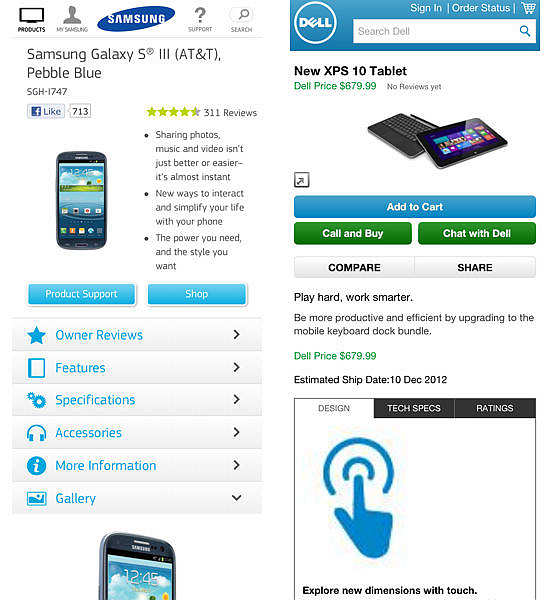Click the Chat with Dell button

477,233
